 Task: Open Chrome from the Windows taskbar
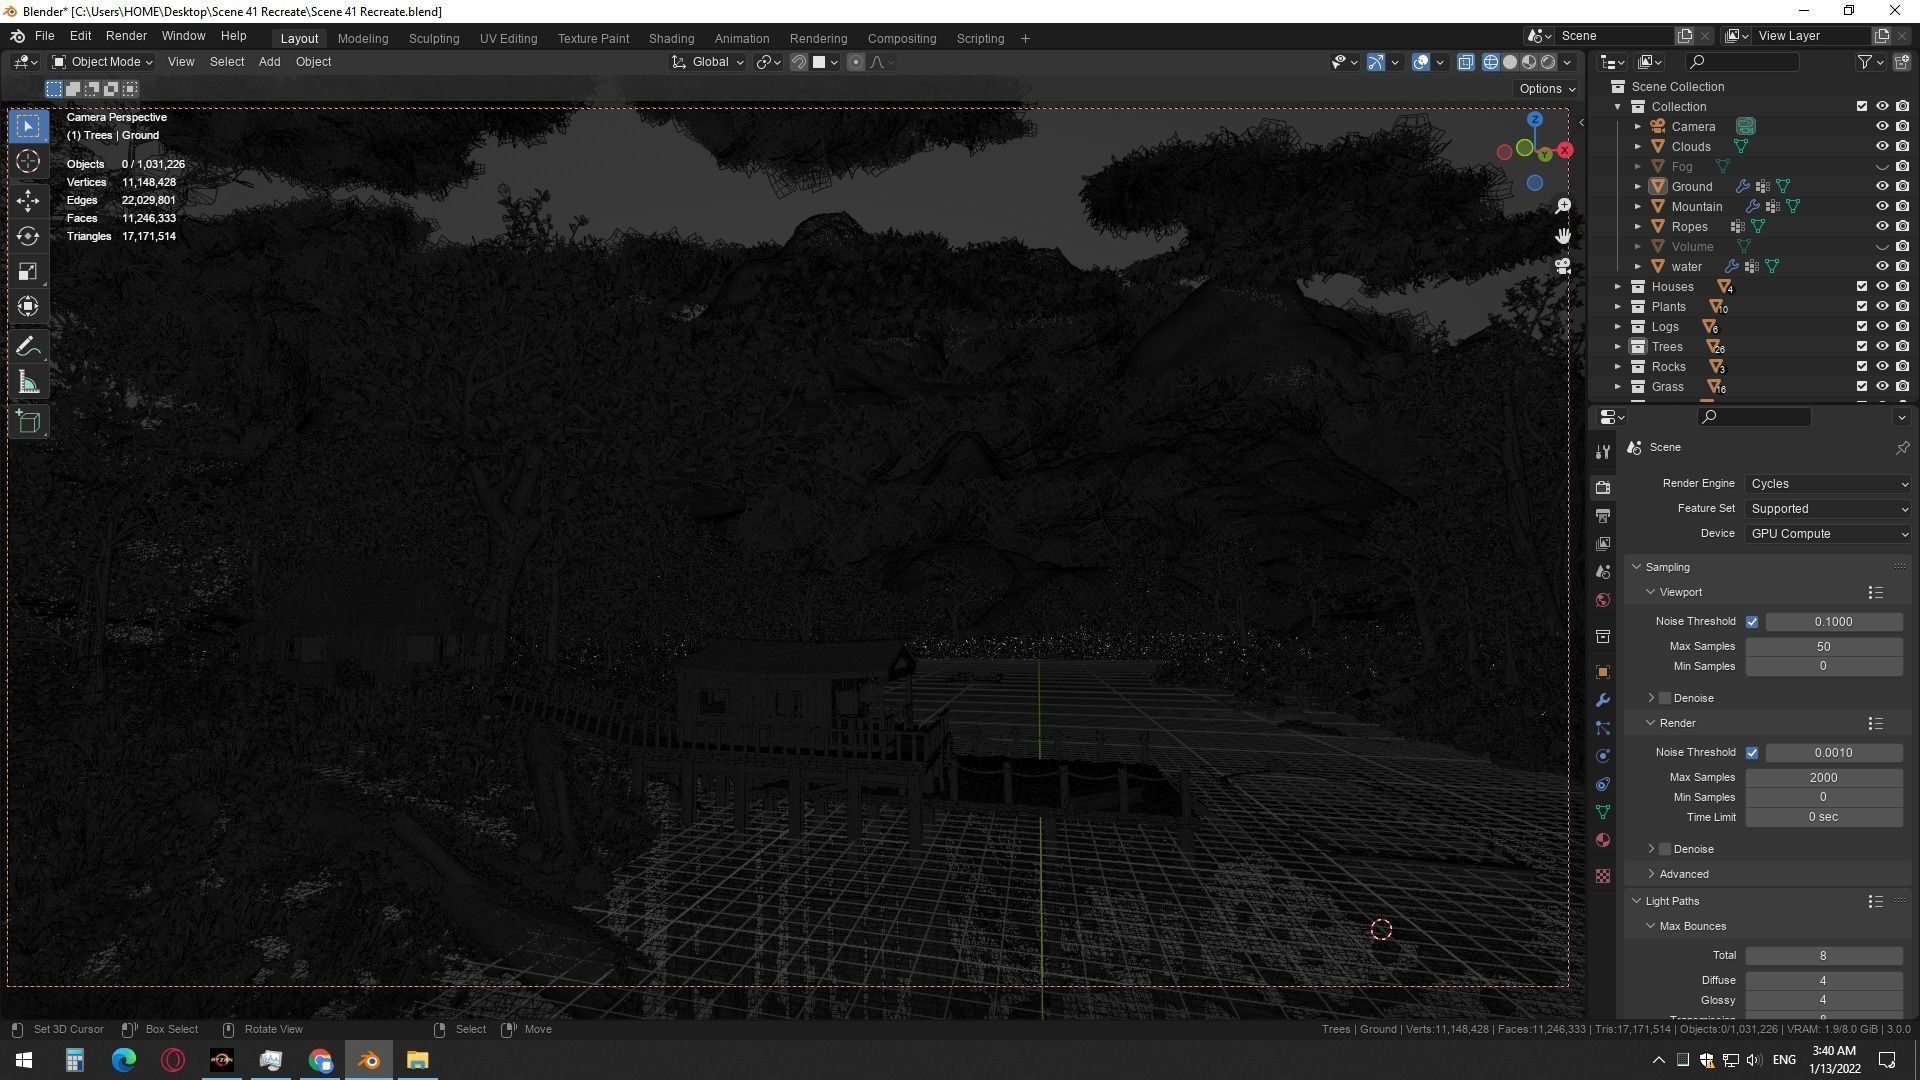coord(320,1060)
